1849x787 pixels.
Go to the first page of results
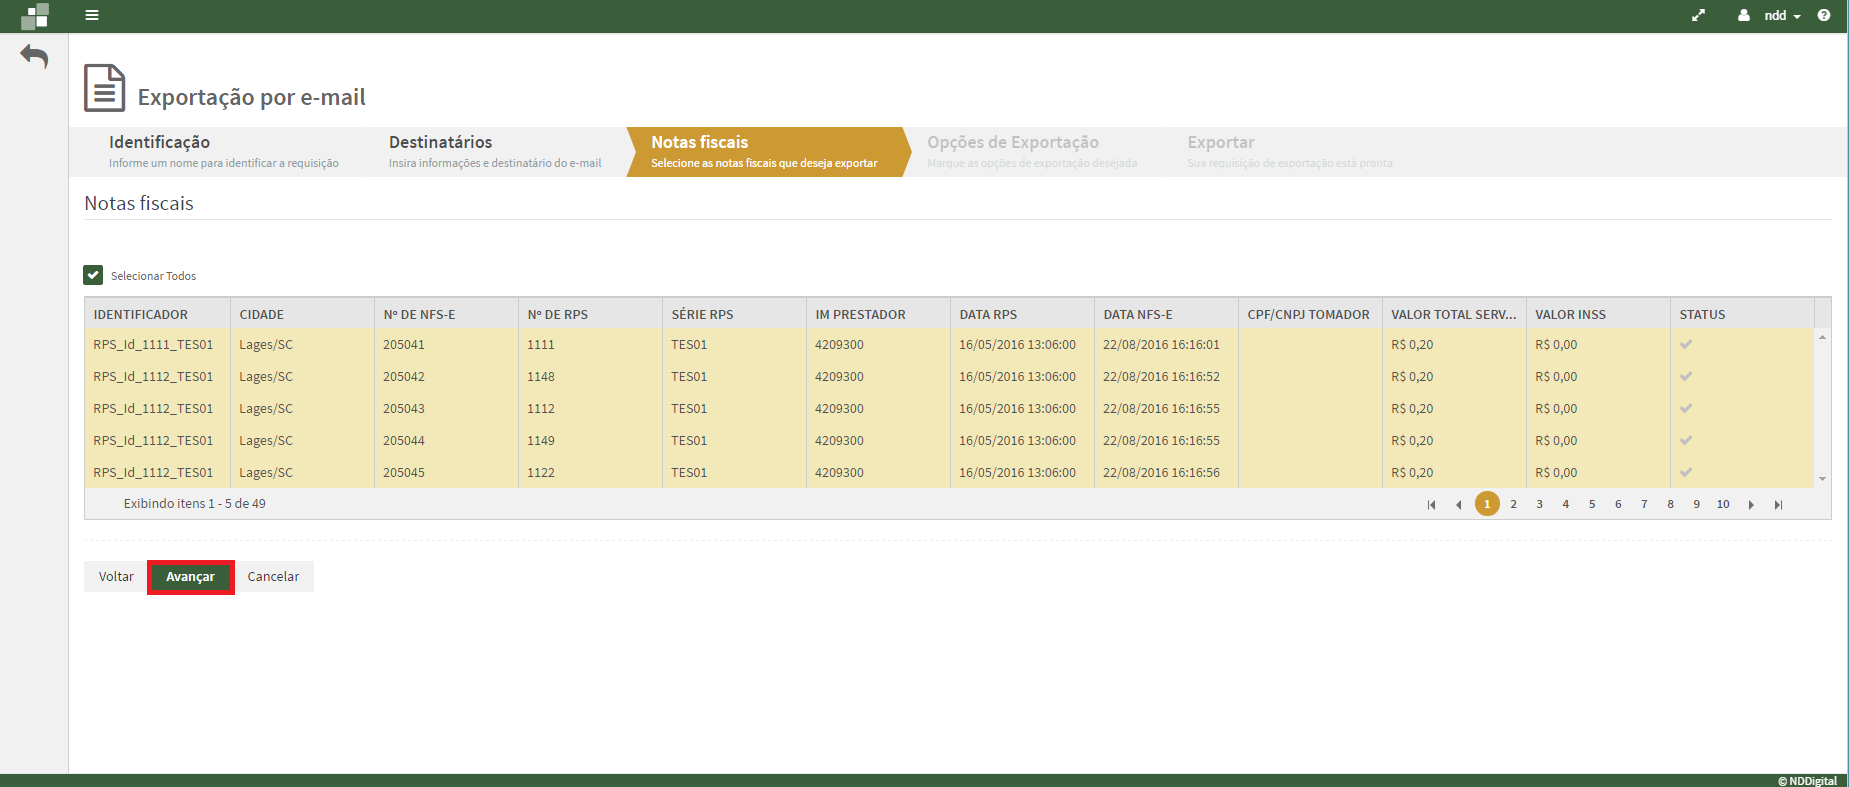[x=1431, y=505]
